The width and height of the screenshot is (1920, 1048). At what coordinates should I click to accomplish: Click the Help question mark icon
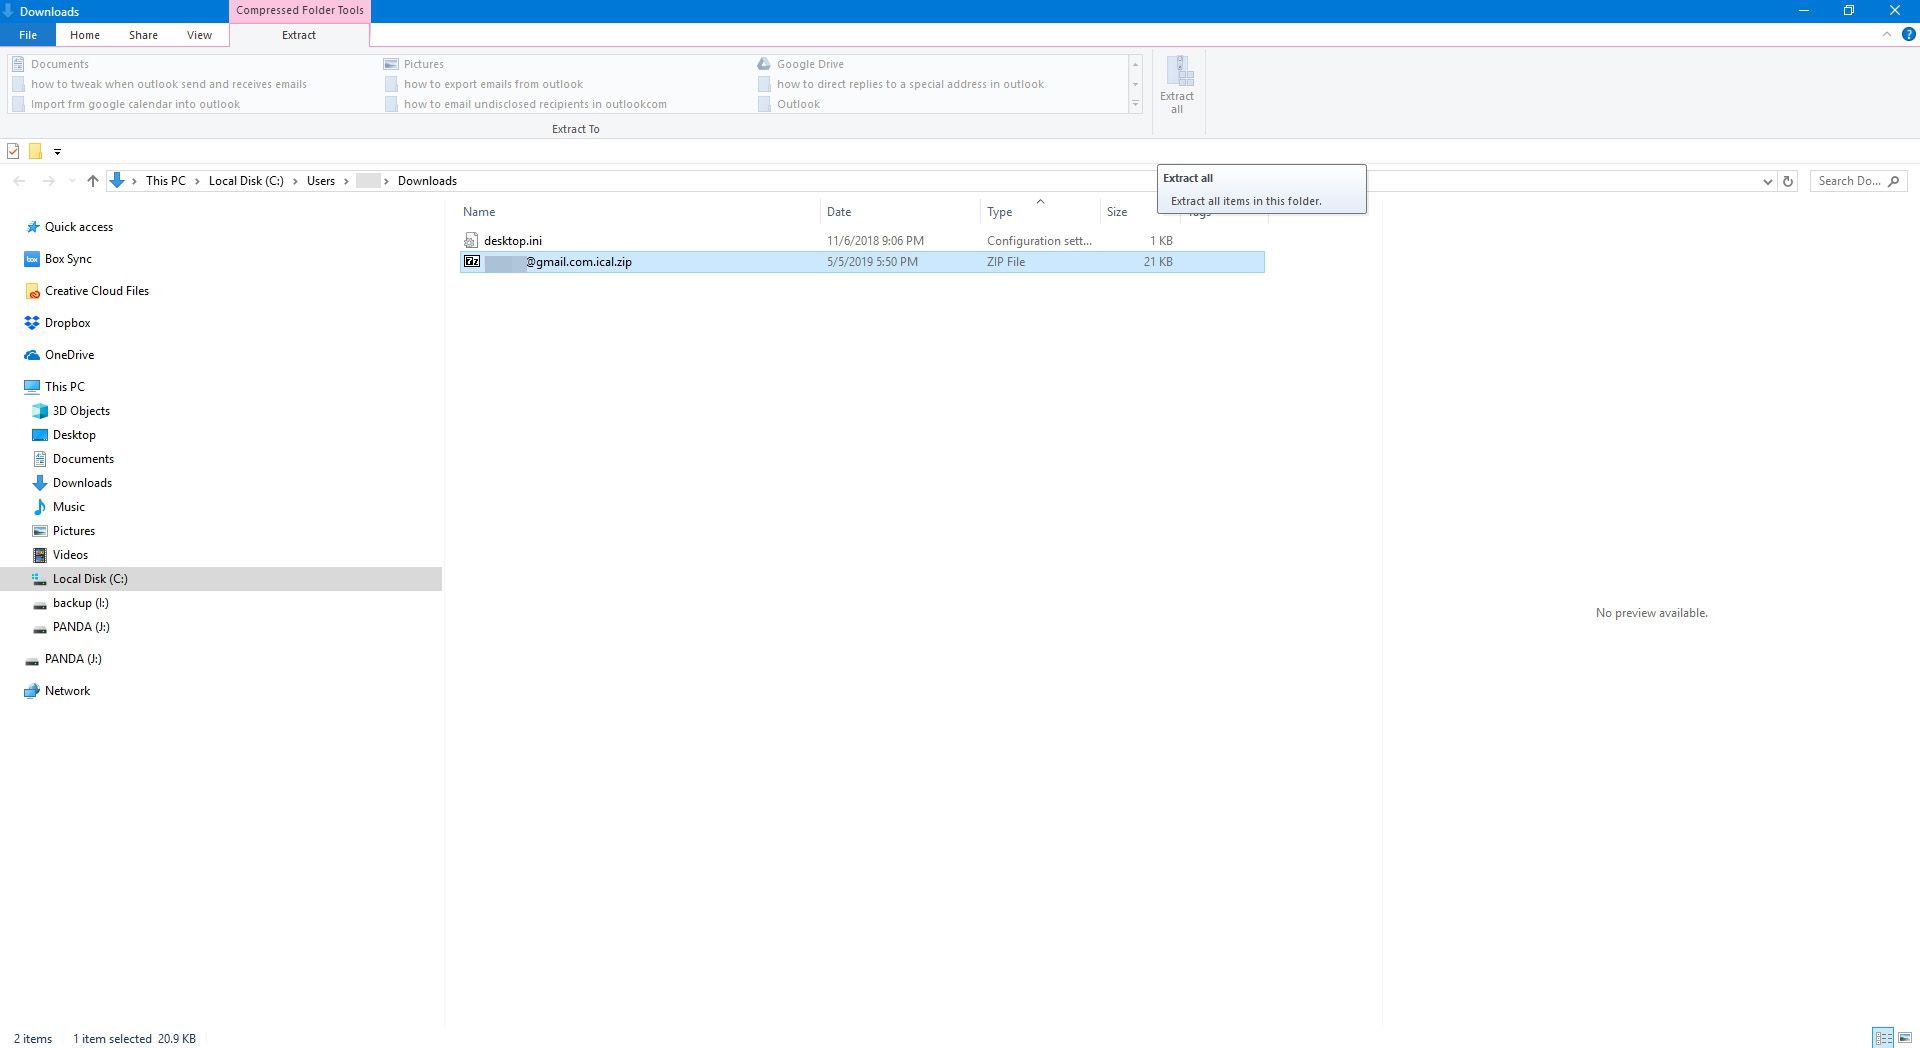1908,34
